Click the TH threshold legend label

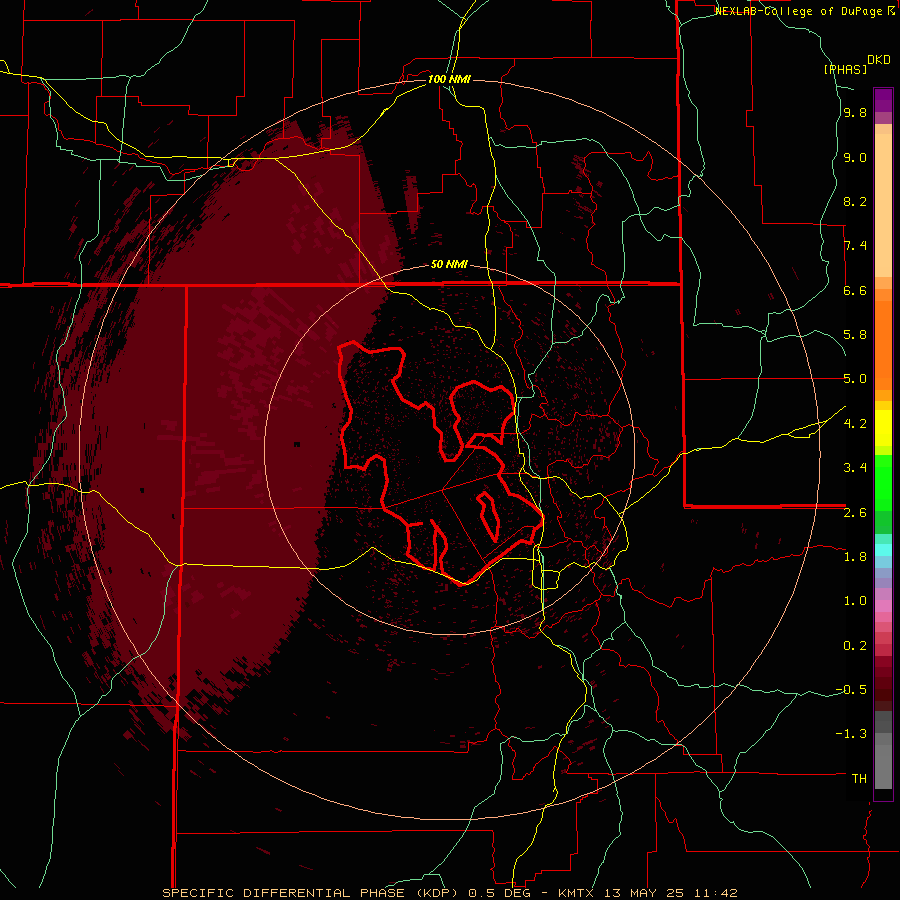click(859, 779)
